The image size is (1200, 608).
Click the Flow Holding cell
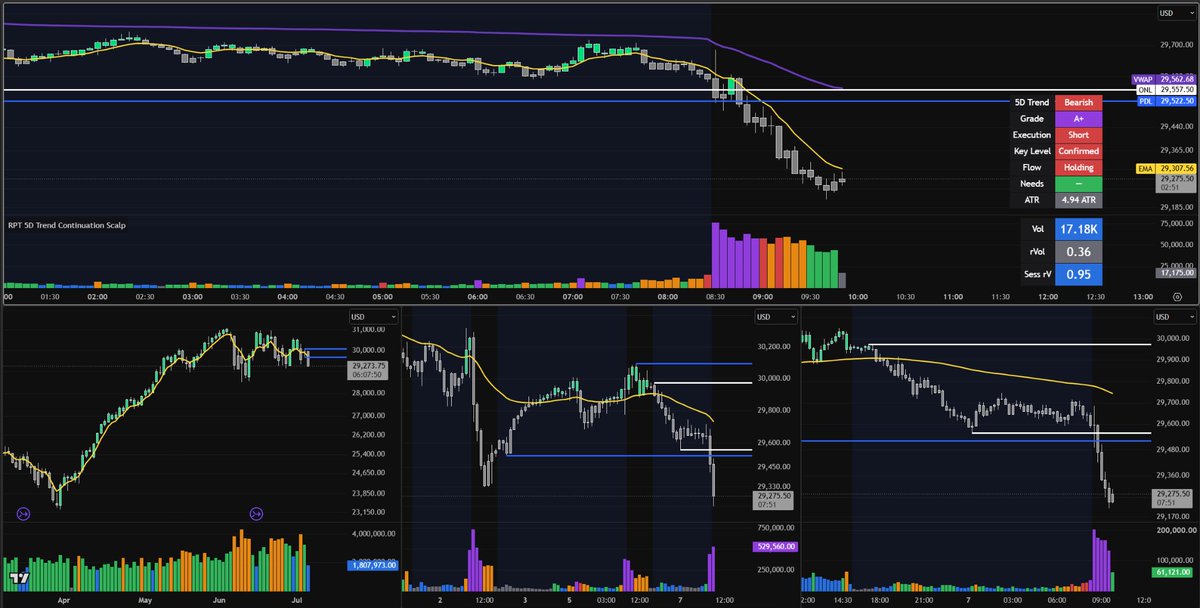pyautogui.click(x=1077, y=167)
